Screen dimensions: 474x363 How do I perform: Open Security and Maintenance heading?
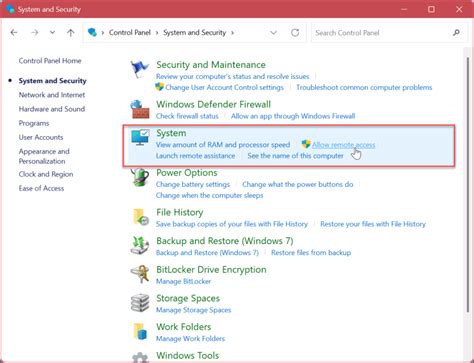(x=211, y=65)
